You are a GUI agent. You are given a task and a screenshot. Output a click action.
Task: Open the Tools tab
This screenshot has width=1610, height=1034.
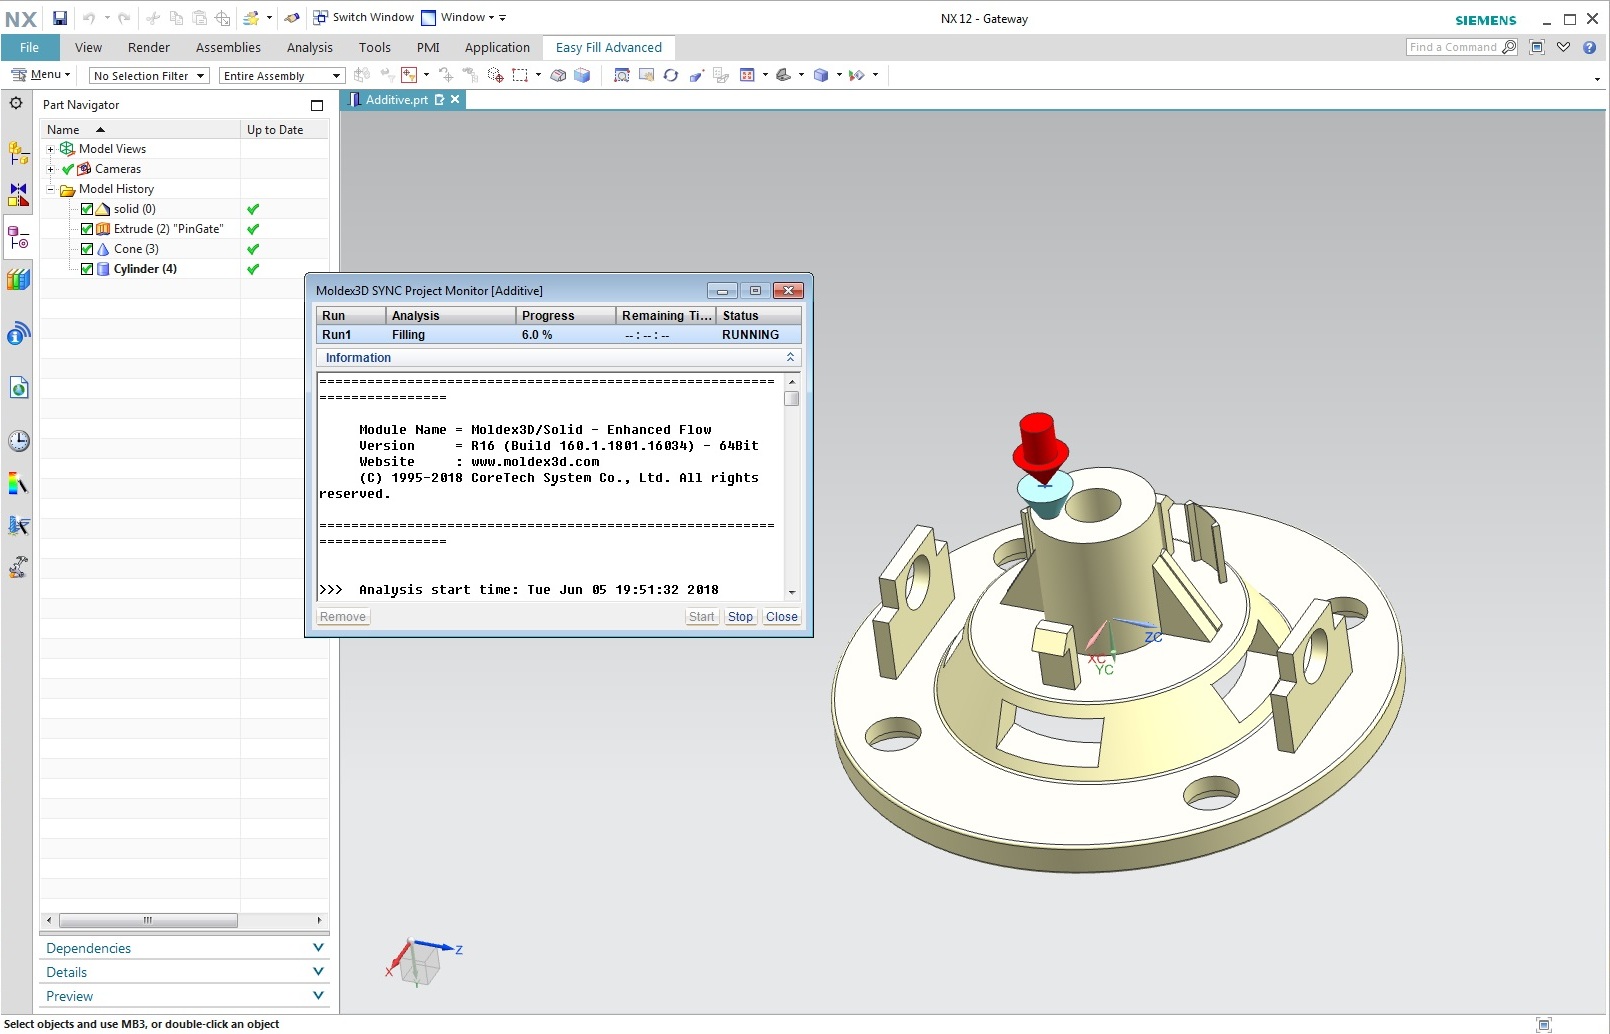point(375,47)
